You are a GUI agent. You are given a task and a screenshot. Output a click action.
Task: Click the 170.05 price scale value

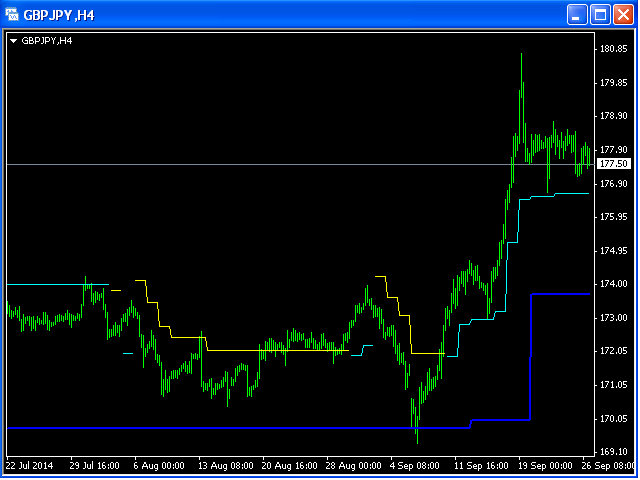(613, 419)
